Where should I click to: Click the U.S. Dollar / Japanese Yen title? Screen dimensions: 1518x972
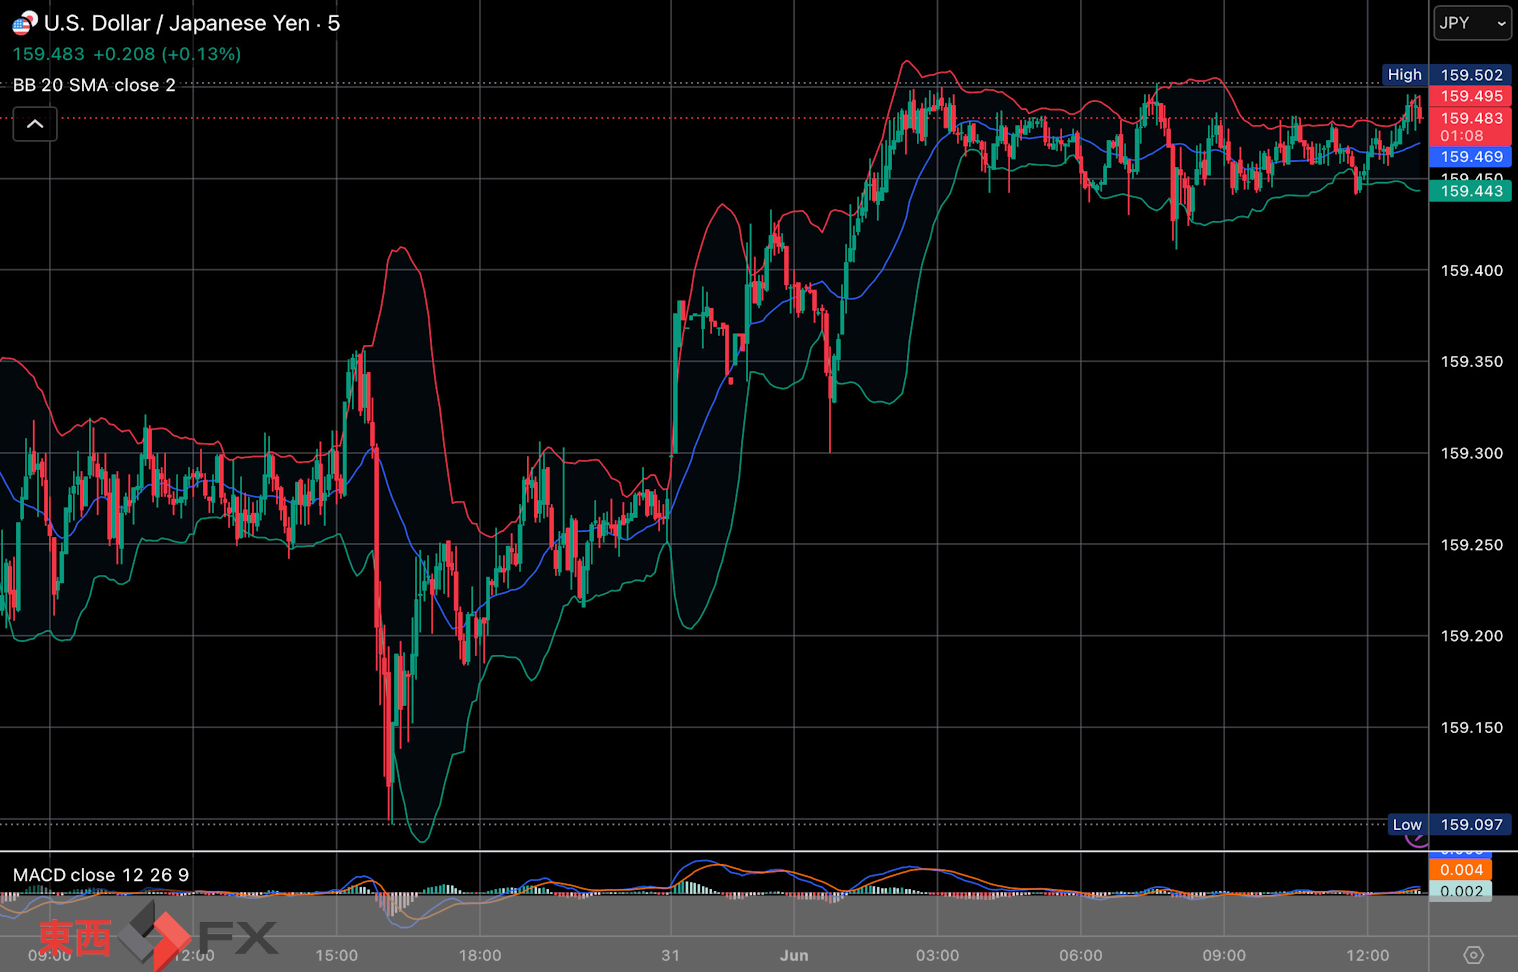coord(177,23)
